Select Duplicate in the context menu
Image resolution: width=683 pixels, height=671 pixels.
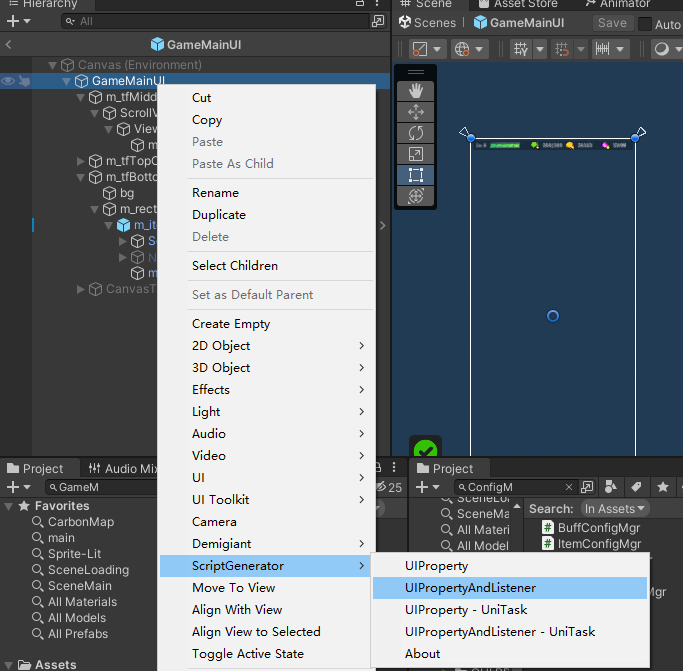point(219,215)
